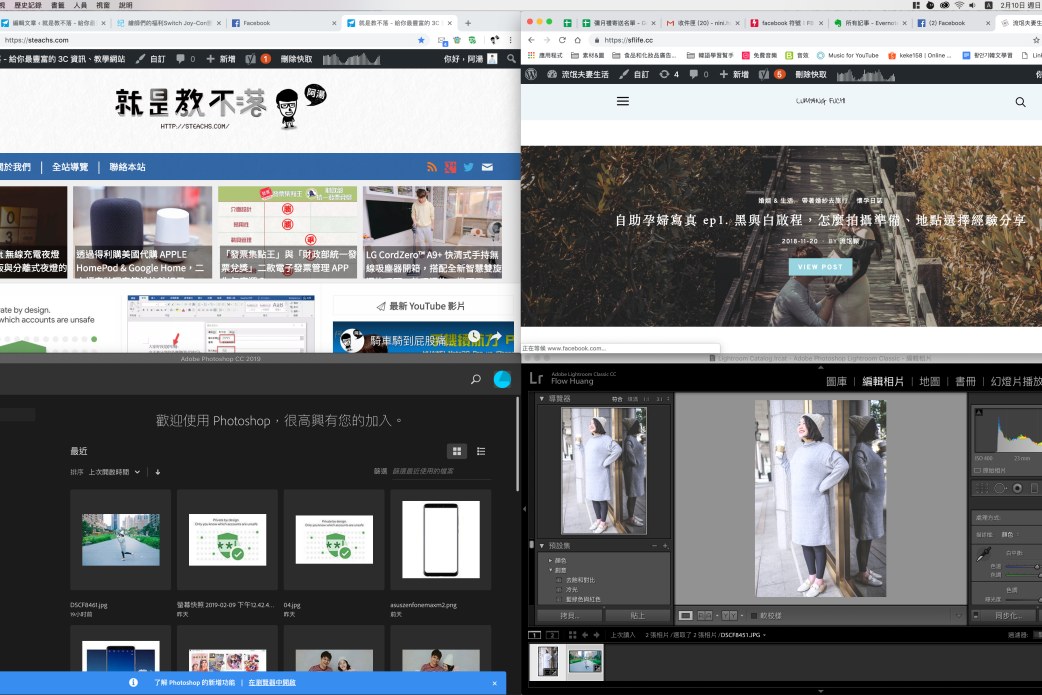Viewport: 1042px width, 695px height.
Task: Open the hamburger menu on sflife site
Action: pos(623,102)
